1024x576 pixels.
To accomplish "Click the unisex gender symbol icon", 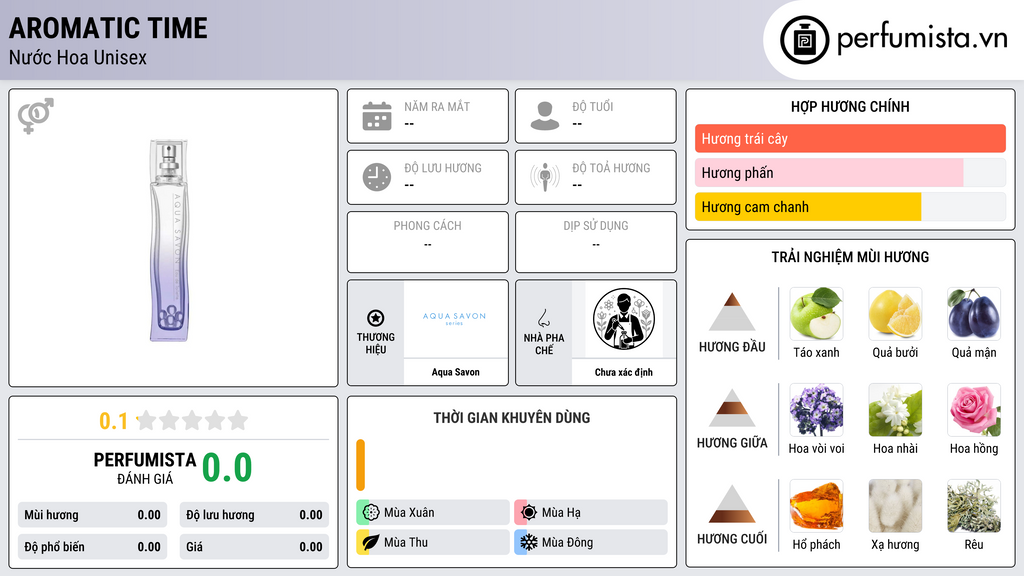I will [x=35, y=116].
